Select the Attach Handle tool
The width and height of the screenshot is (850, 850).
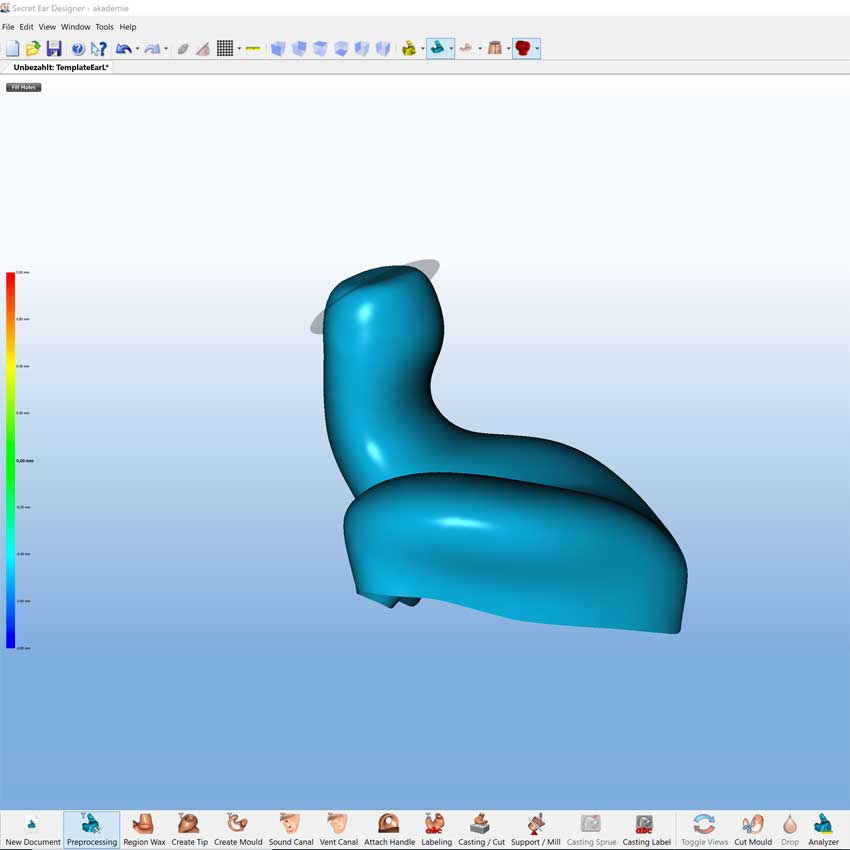pos(389,828)
